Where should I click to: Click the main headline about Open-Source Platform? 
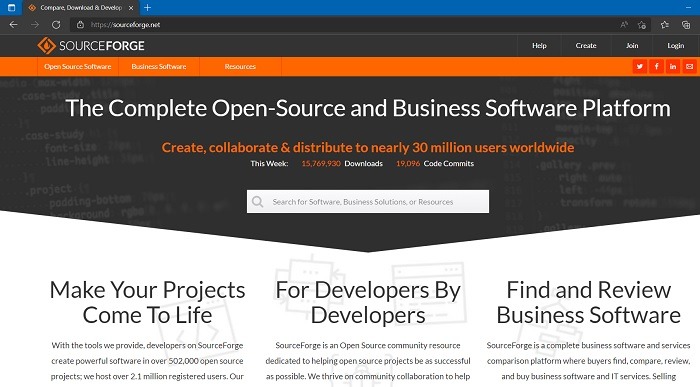pyautogui.click(x=368, y=108)
